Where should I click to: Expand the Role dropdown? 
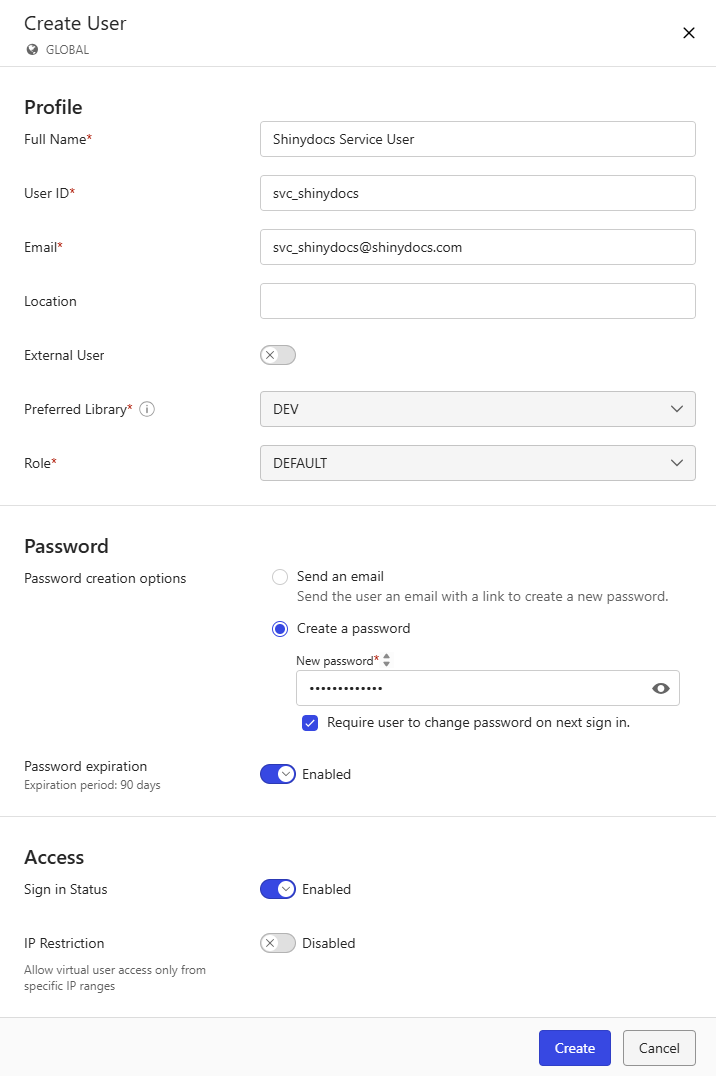[477, 463]
